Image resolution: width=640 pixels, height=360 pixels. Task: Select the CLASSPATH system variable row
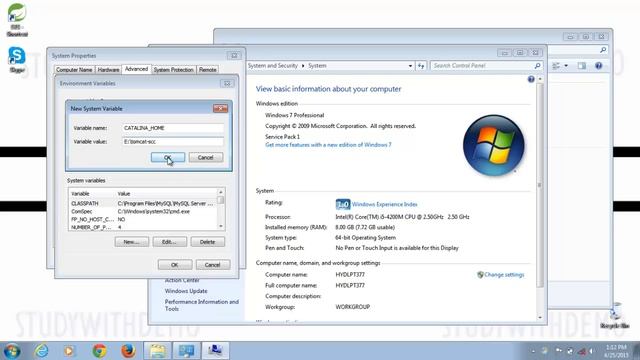tap(143, 203)
